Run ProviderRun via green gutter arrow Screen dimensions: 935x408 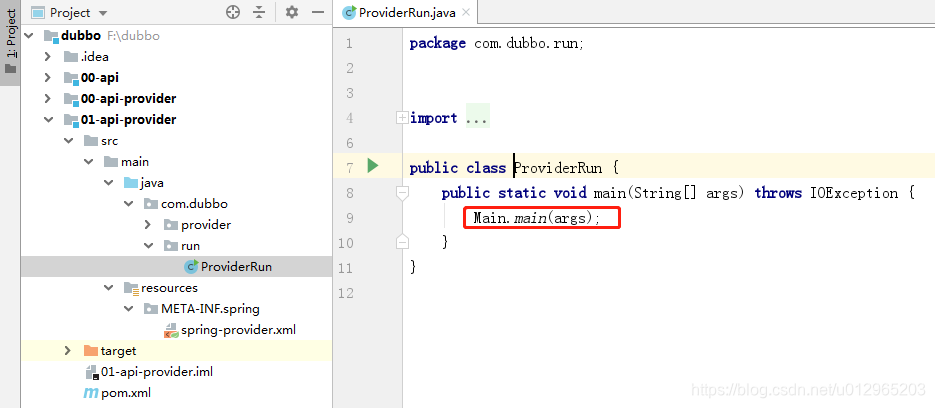373,165
